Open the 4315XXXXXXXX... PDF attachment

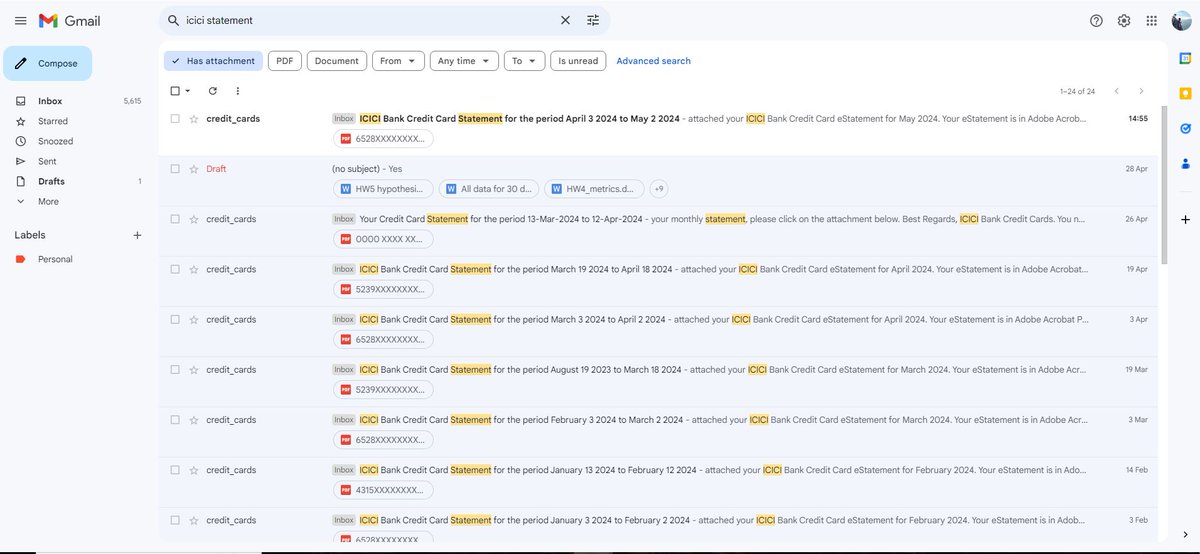click(x=383, y=490)
